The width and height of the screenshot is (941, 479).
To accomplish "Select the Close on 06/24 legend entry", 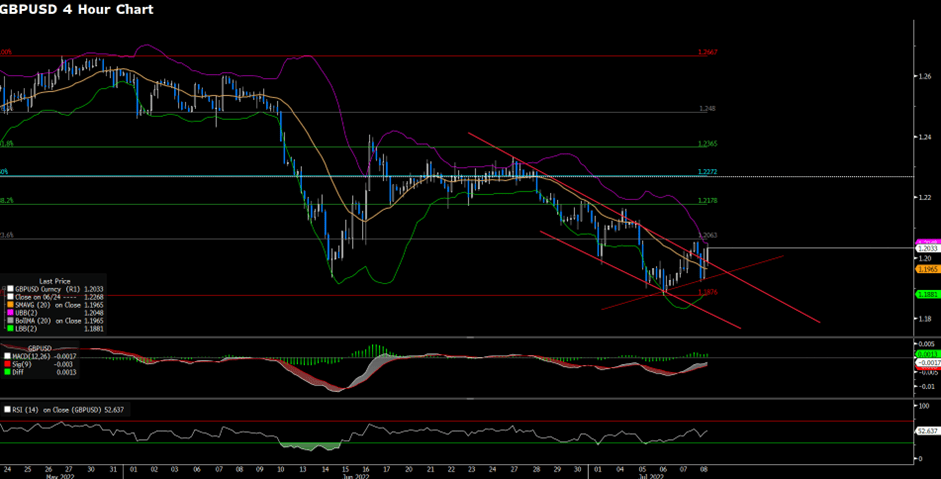I will click(x=40, y=296).
